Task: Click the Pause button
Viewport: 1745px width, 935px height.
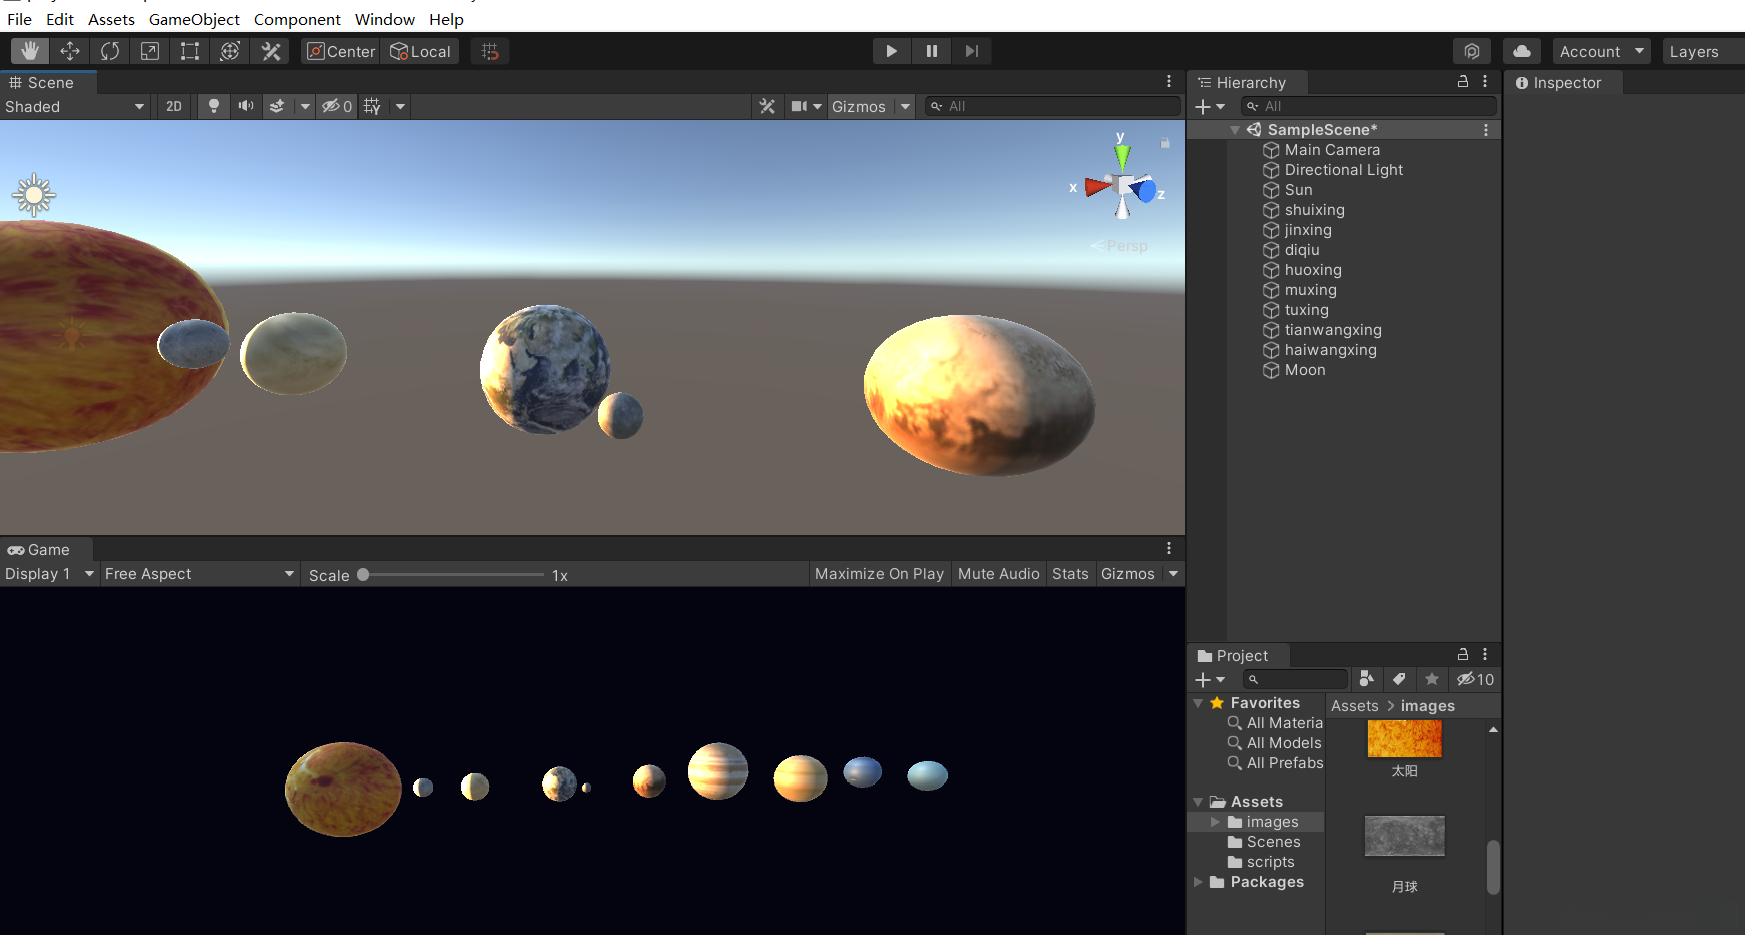Action: pyautogui.click(x=931, y=51)
